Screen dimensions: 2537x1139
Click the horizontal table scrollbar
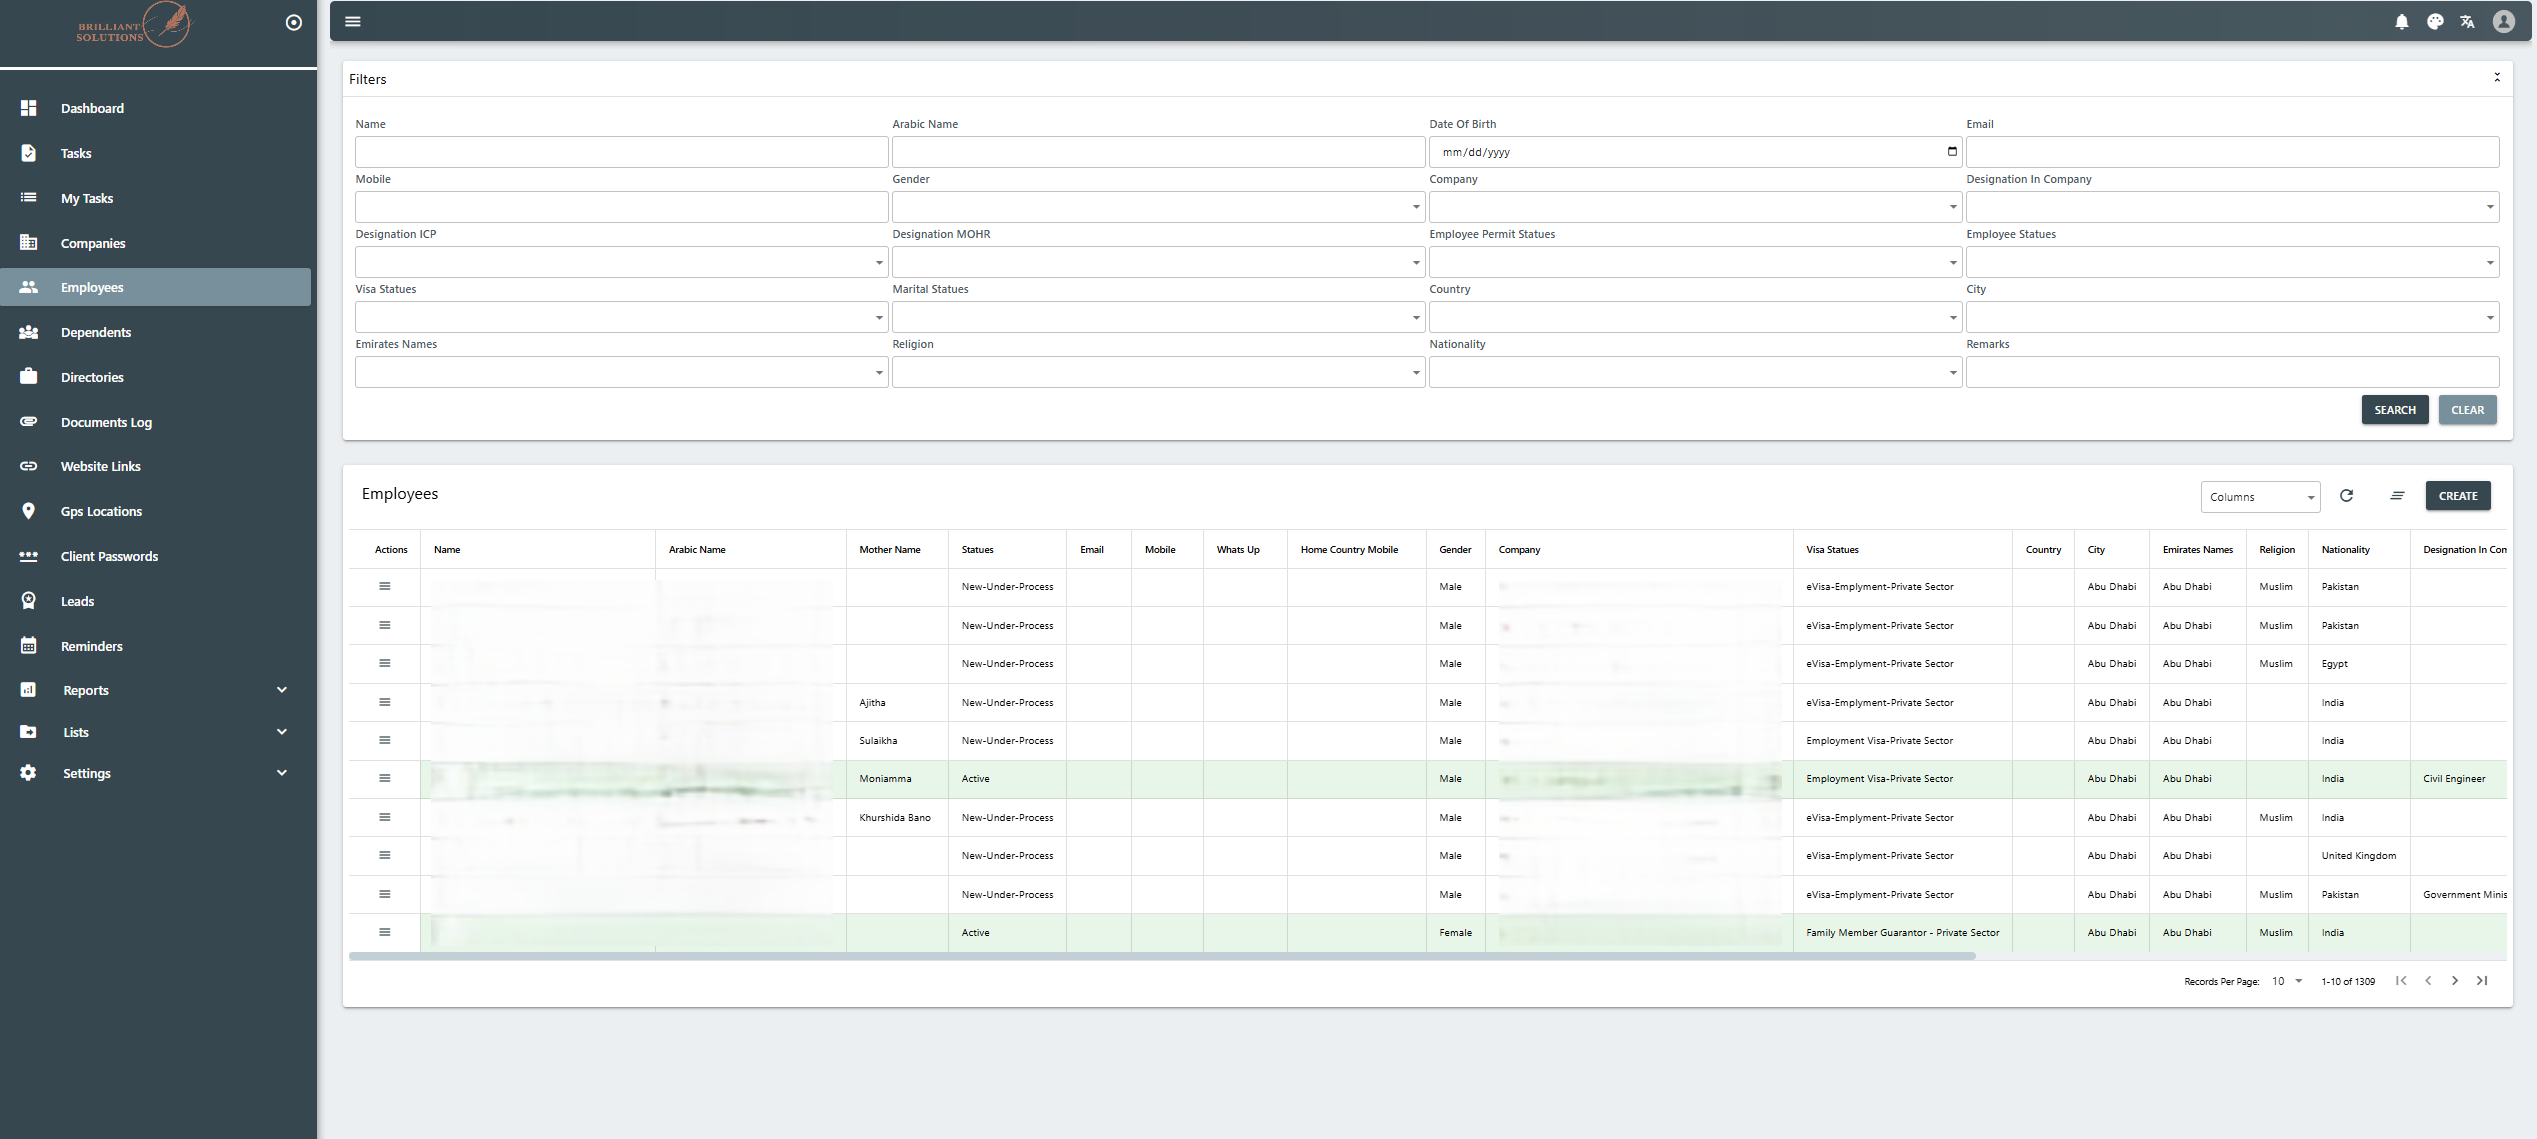pyautogui.click(x=1161, y=956)
